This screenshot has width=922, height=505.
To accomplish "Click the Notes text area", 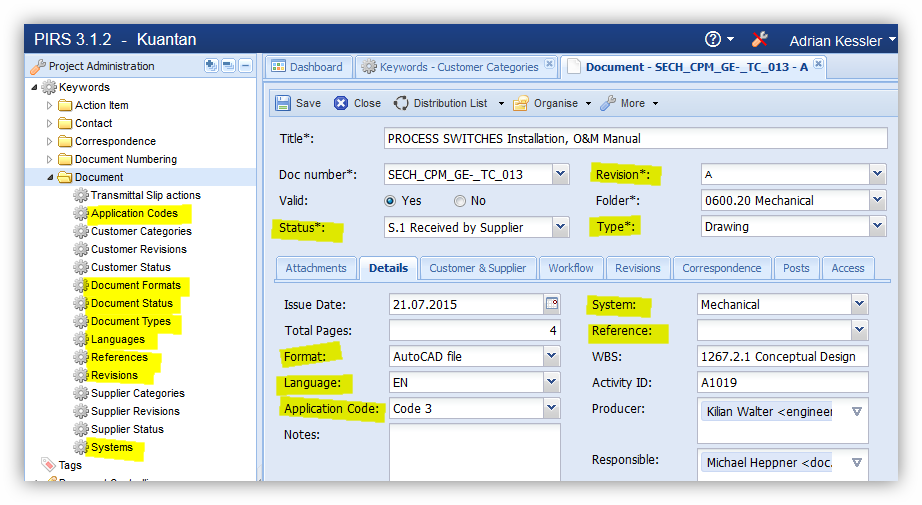I will [475, 453].
